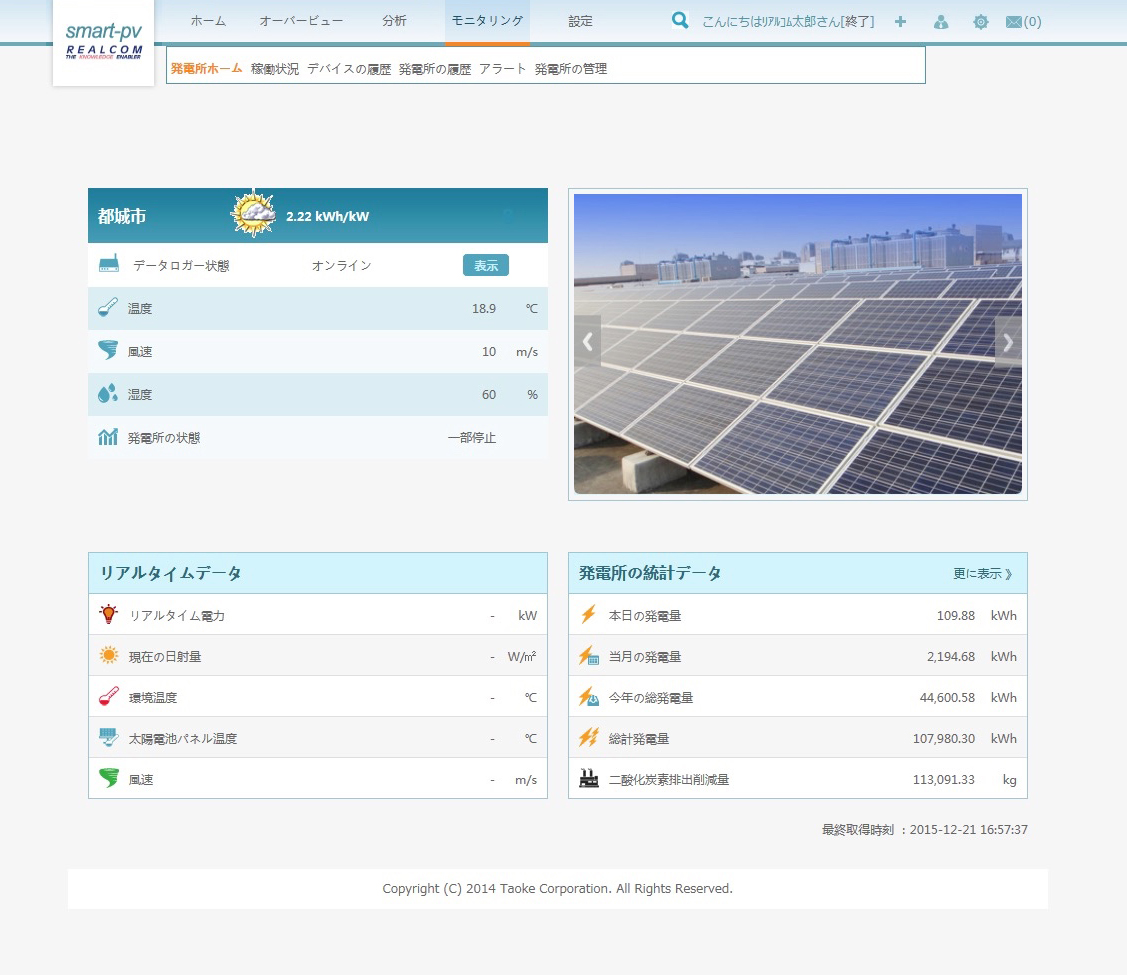Click the thermometer icon beside 温度
Viewport: 1127px width, 975px height.
click(108, 308)
